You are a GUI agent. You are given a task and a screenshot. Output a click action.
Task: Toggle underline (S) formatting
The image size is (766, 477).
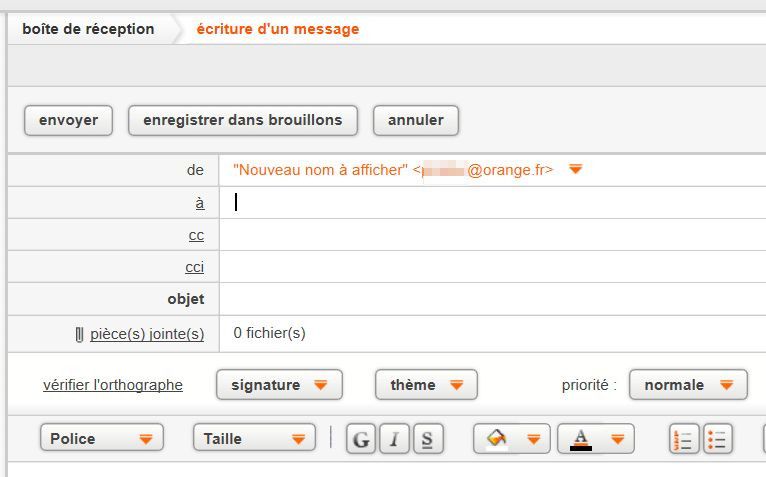pos(428,439)
